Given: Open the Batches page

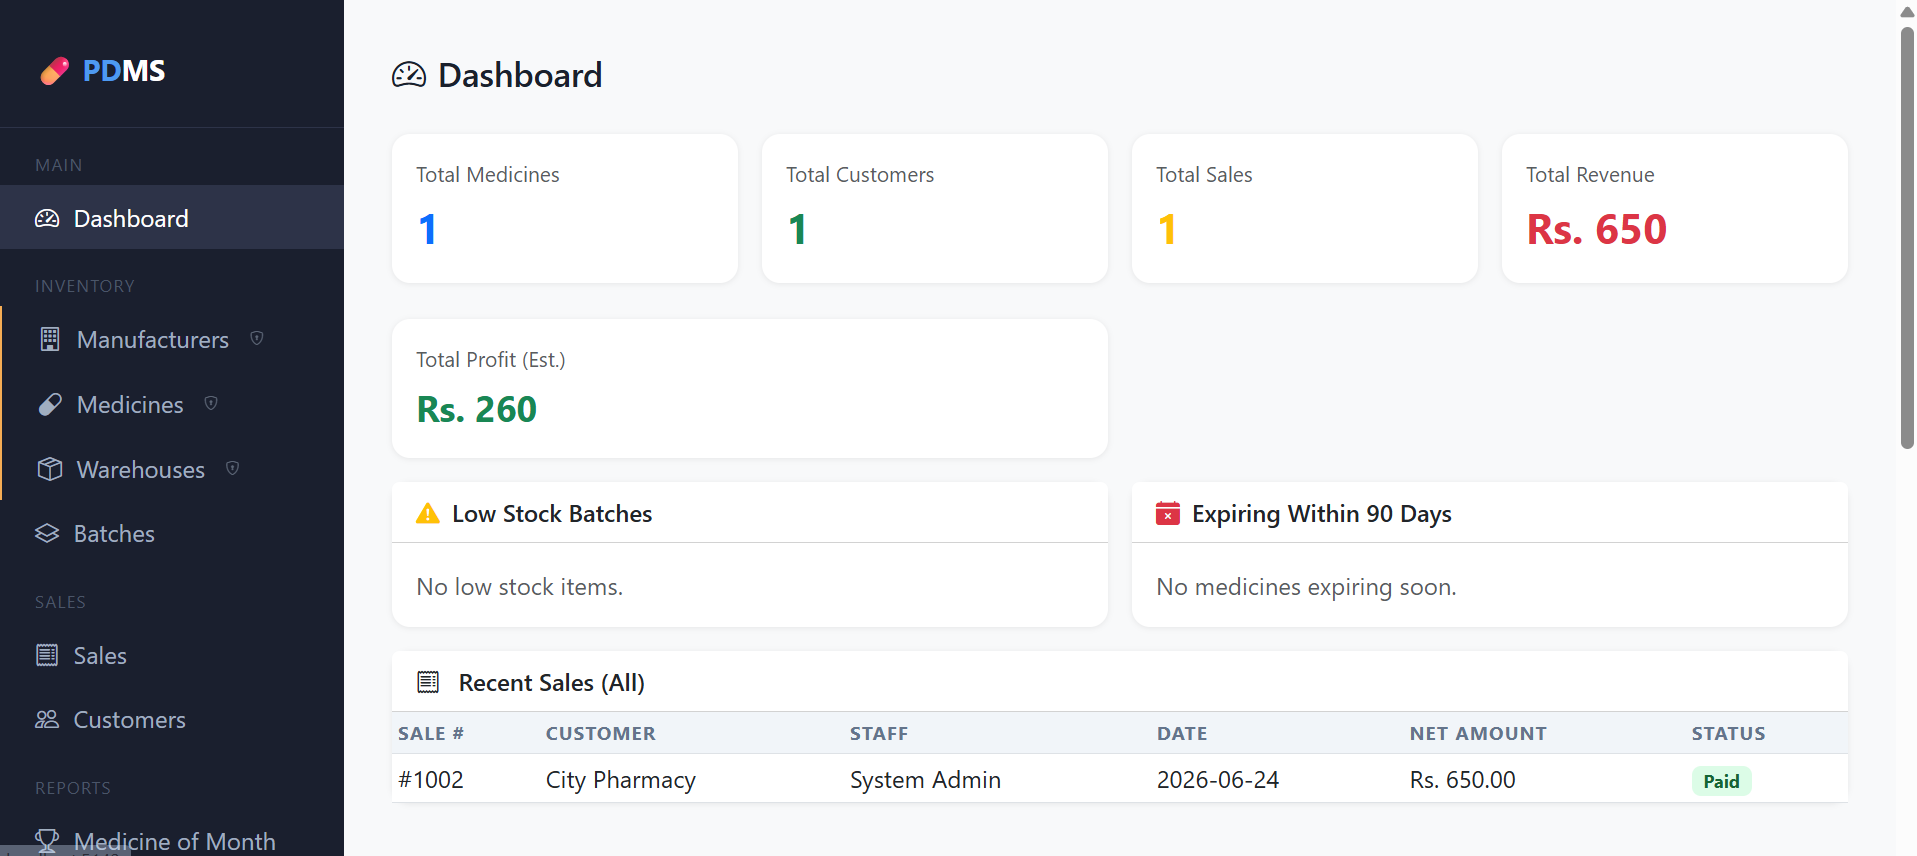Looking at the screenshot, I should (114, 534).
